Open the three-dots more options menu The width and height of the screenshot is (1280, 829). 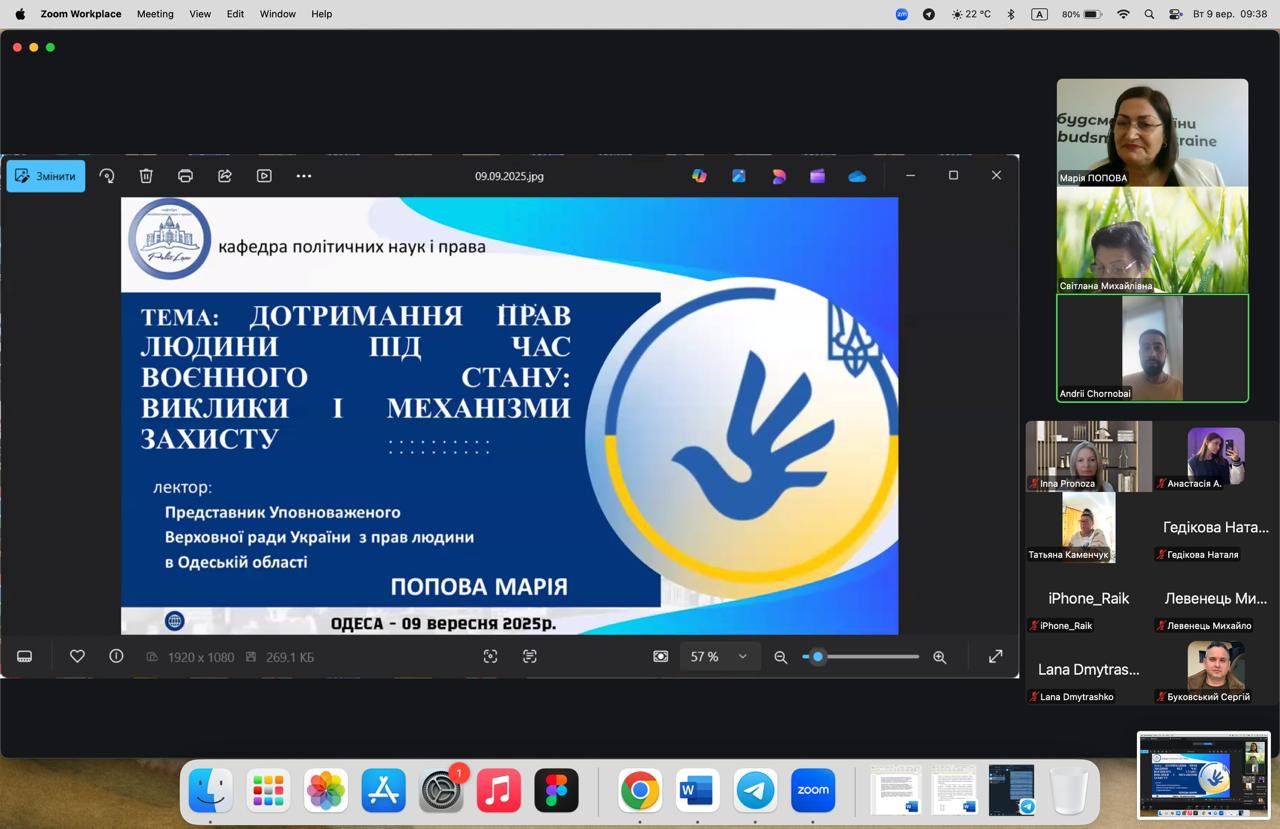coord(304,176)
